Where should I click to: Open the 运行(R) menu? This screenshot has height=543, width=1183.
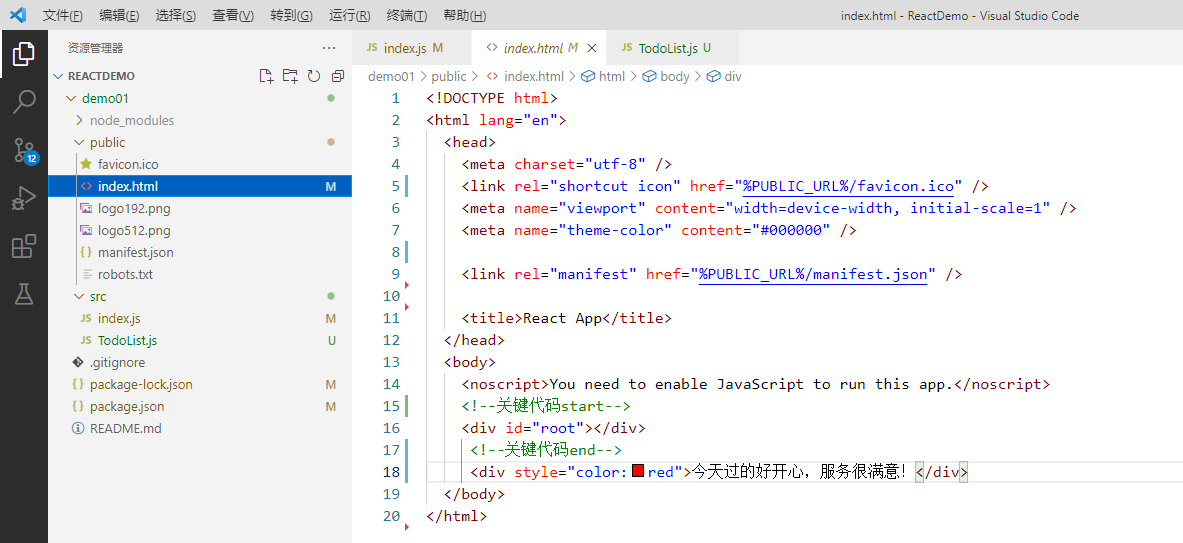pos(349,16)
